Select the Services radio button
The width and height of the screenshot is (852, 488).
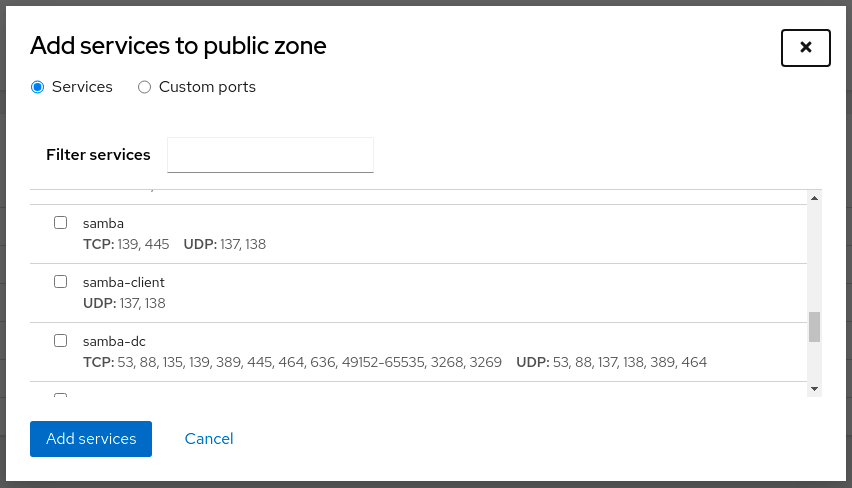(38, 87)
